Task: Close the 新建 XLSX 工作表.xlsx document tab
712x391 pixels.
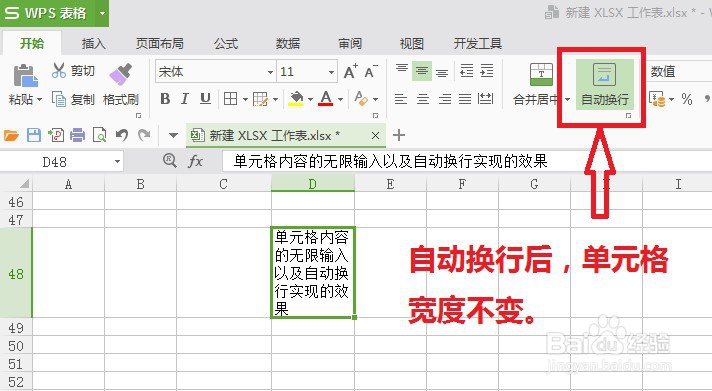Action: pyautogui.click(x=375, y=135)
